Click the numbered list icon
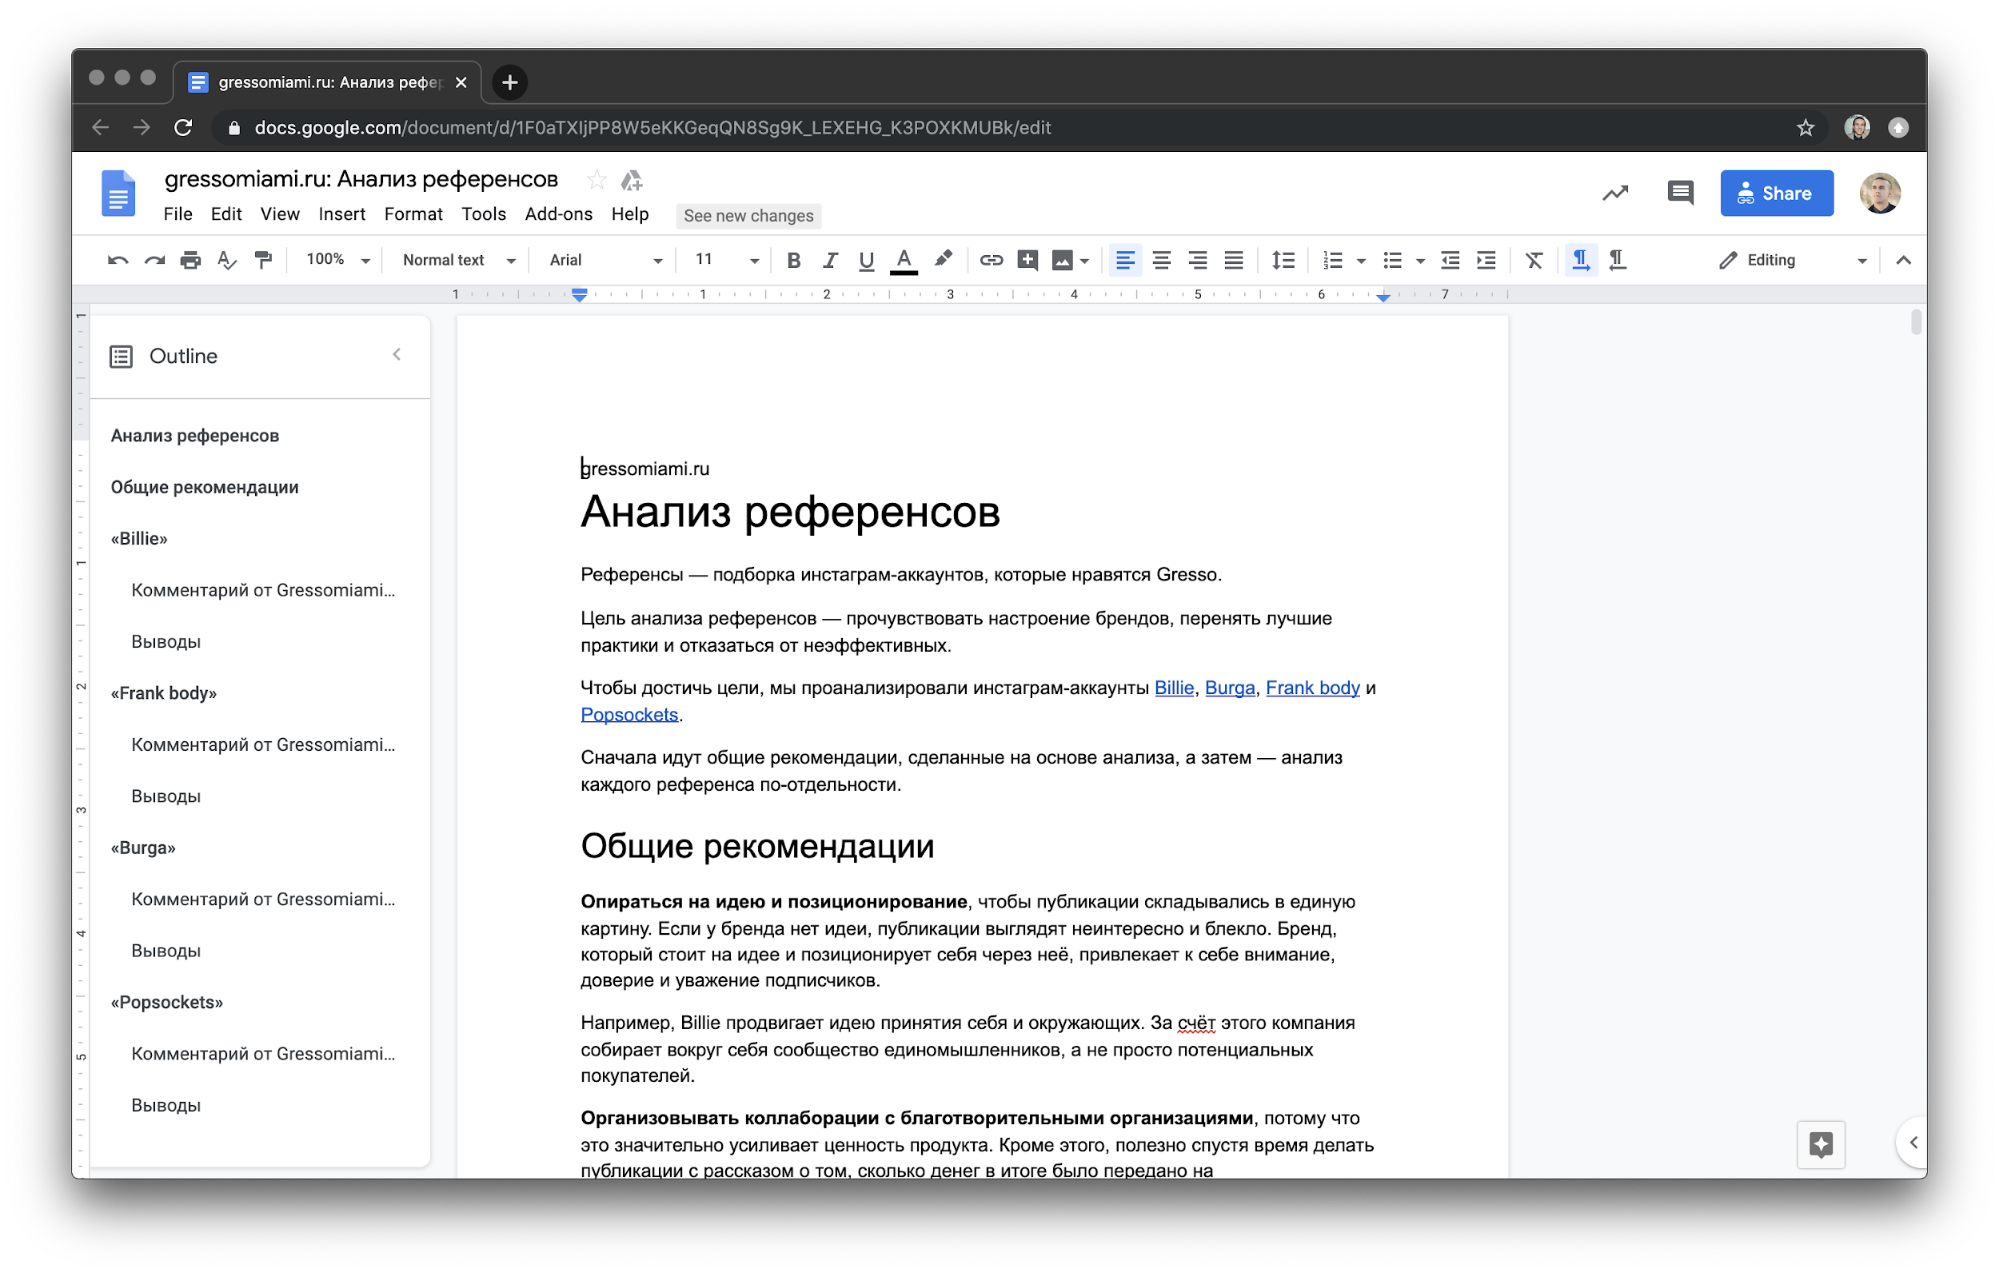Screen dimensions: 1999x1274 pos(1332,260)
